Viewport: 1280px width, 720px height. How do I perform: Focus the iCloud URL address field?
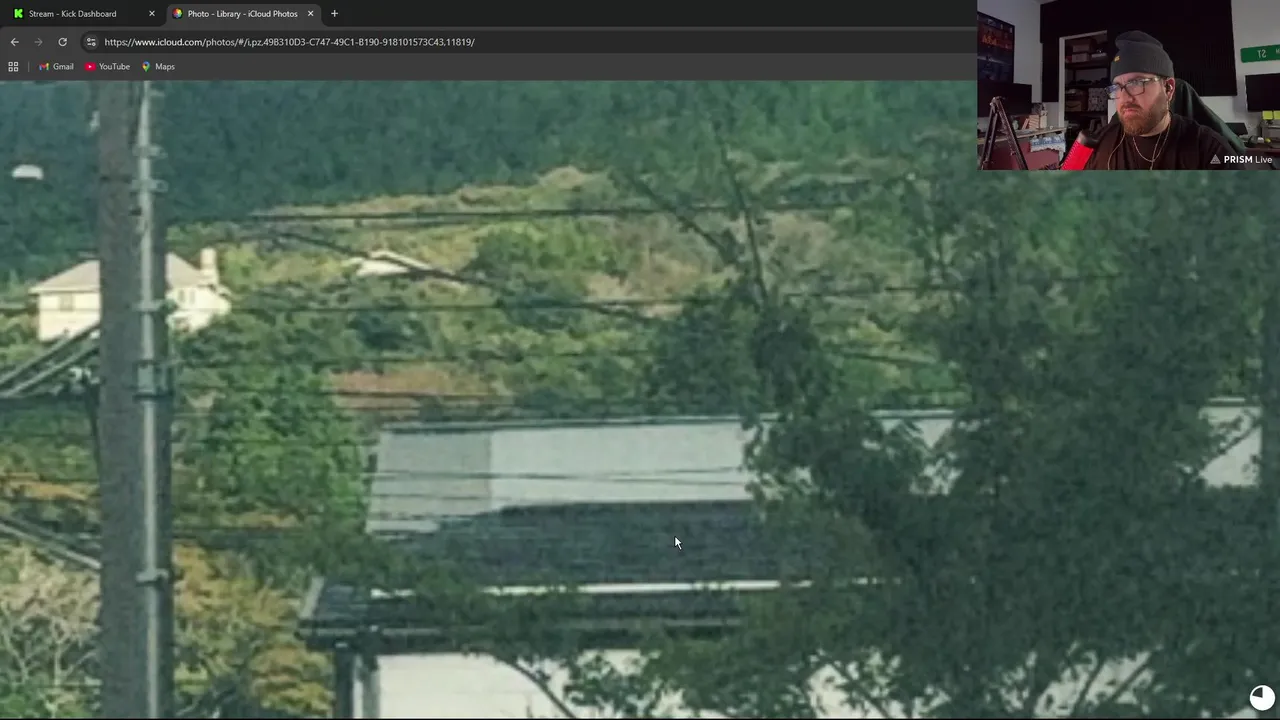(530, 42)
